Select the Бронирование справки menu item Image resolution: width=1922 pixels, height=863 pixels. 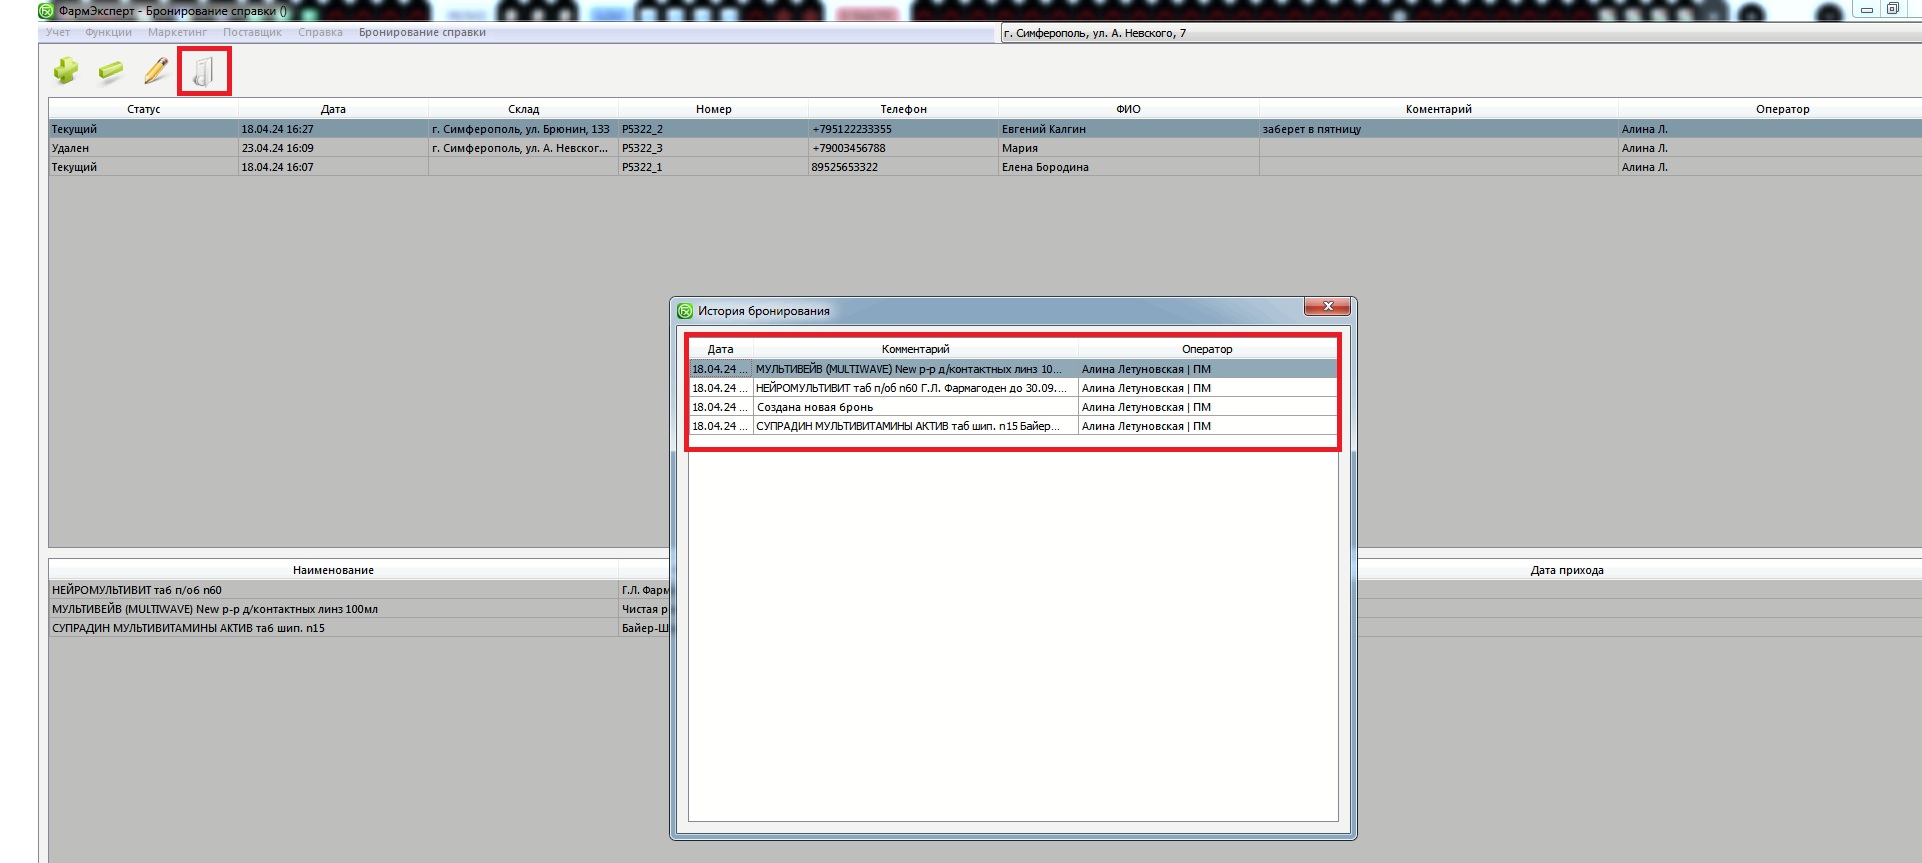click(422, 32)
